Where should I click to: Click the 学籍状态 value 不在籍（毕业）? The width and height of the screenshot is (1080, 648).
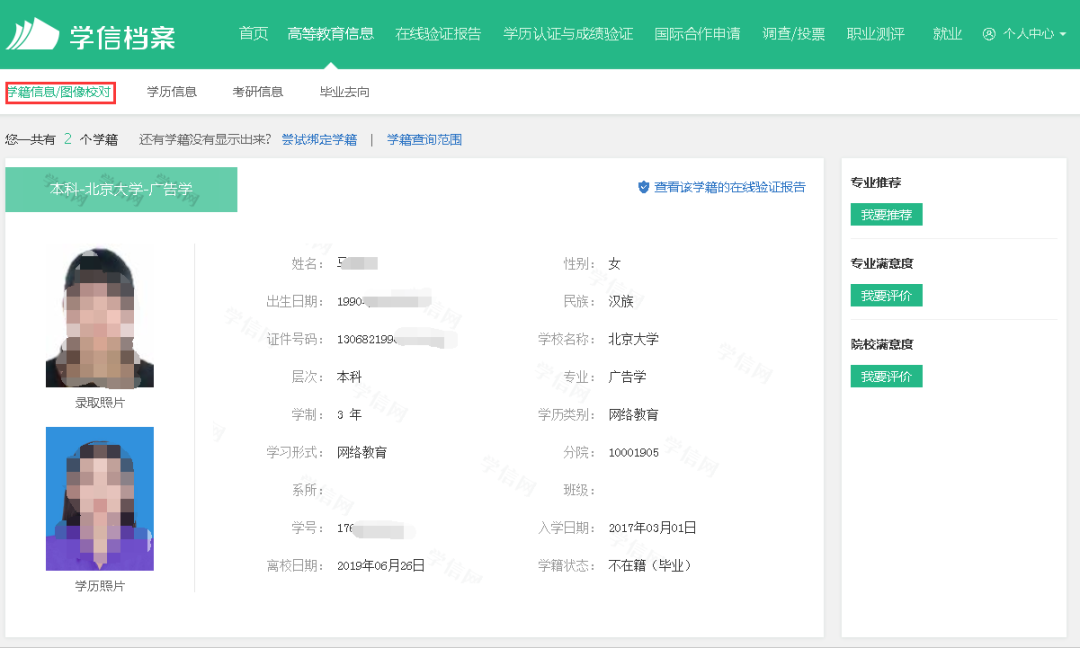[650, 566]
